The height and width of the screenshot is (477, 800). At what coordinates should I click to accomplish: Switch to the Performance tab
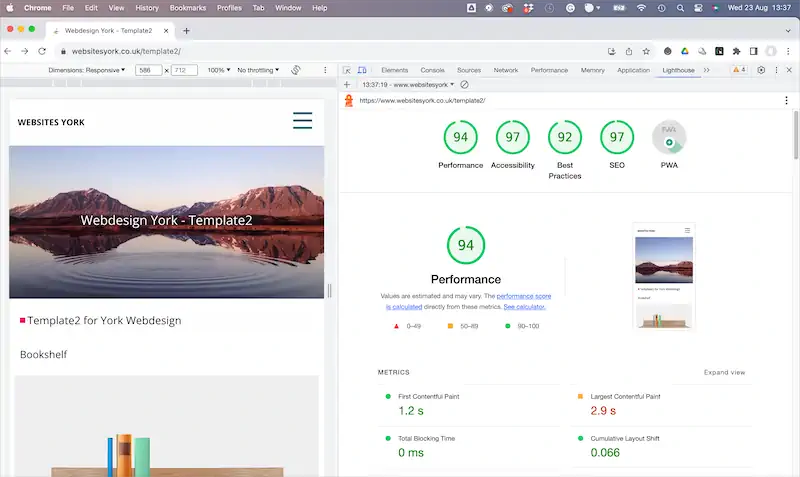(549, 70)
